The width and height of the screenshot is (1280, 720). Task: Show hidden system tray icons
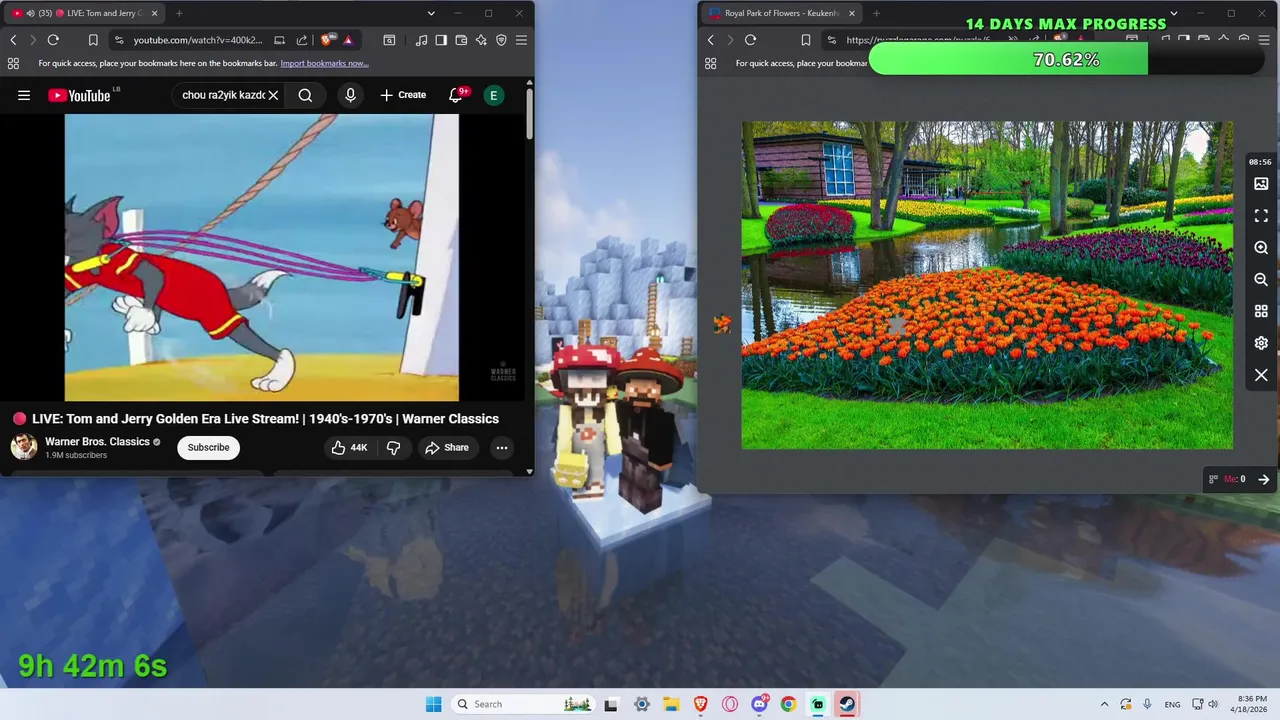1104,704
